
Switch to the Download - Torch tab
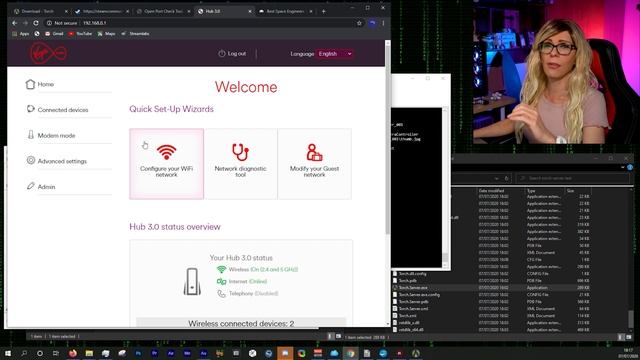40,11
